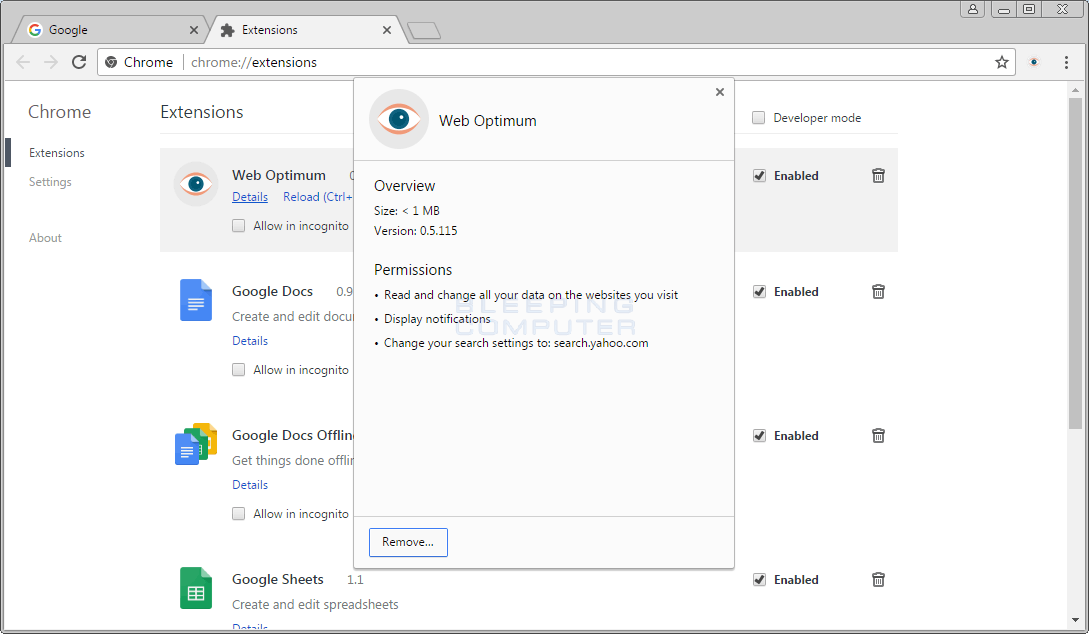Click the scrollbar down arrow
Viewport: 1089px width, 634px height.
[x=1075, y=620]
